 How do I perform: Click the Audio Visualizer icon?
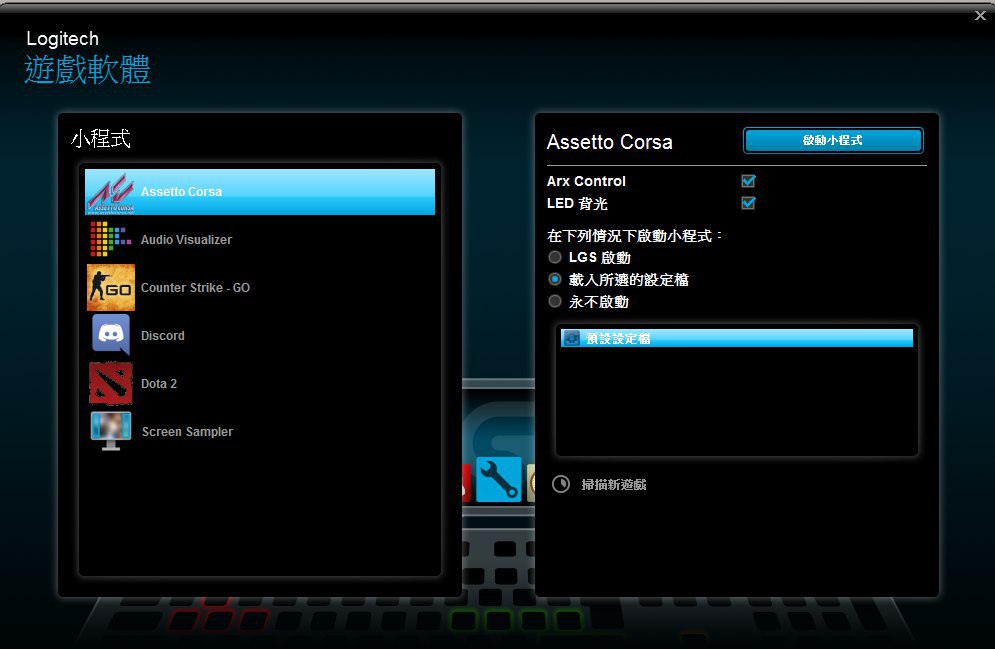[x=110, y=239]
